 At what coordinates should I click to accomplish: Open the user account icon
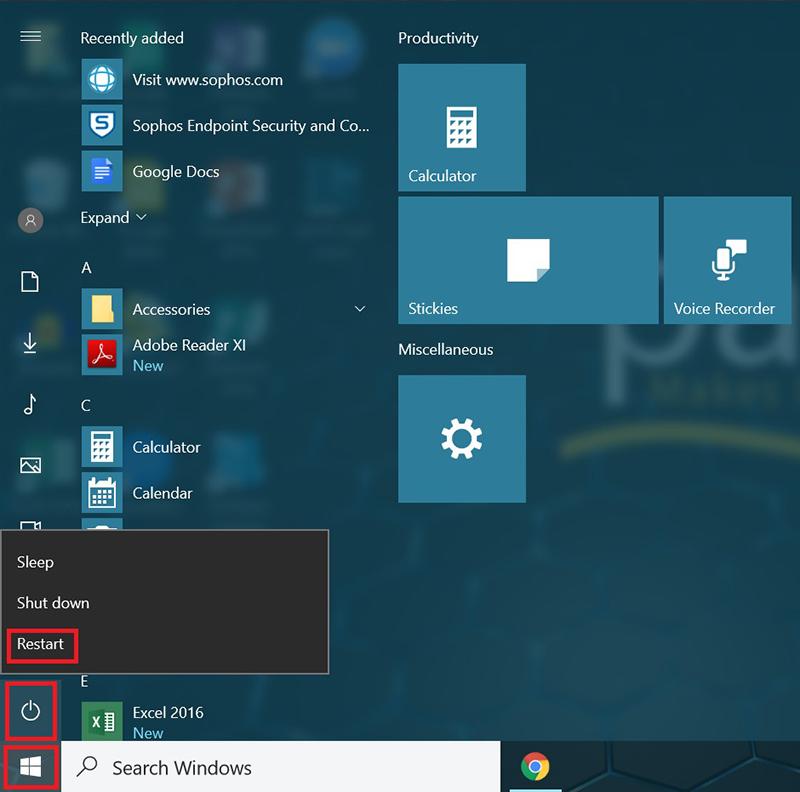point(30,220)
